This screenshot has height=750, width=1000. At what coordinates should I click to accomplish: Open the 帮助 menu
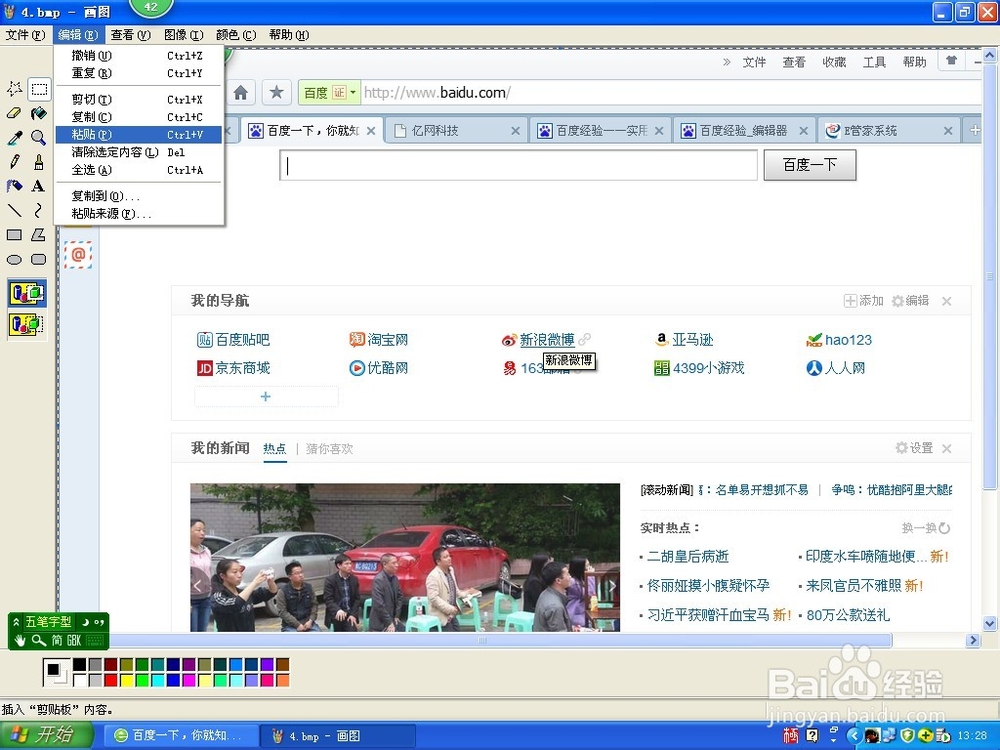pyautogui.click(x=288, y=35)
